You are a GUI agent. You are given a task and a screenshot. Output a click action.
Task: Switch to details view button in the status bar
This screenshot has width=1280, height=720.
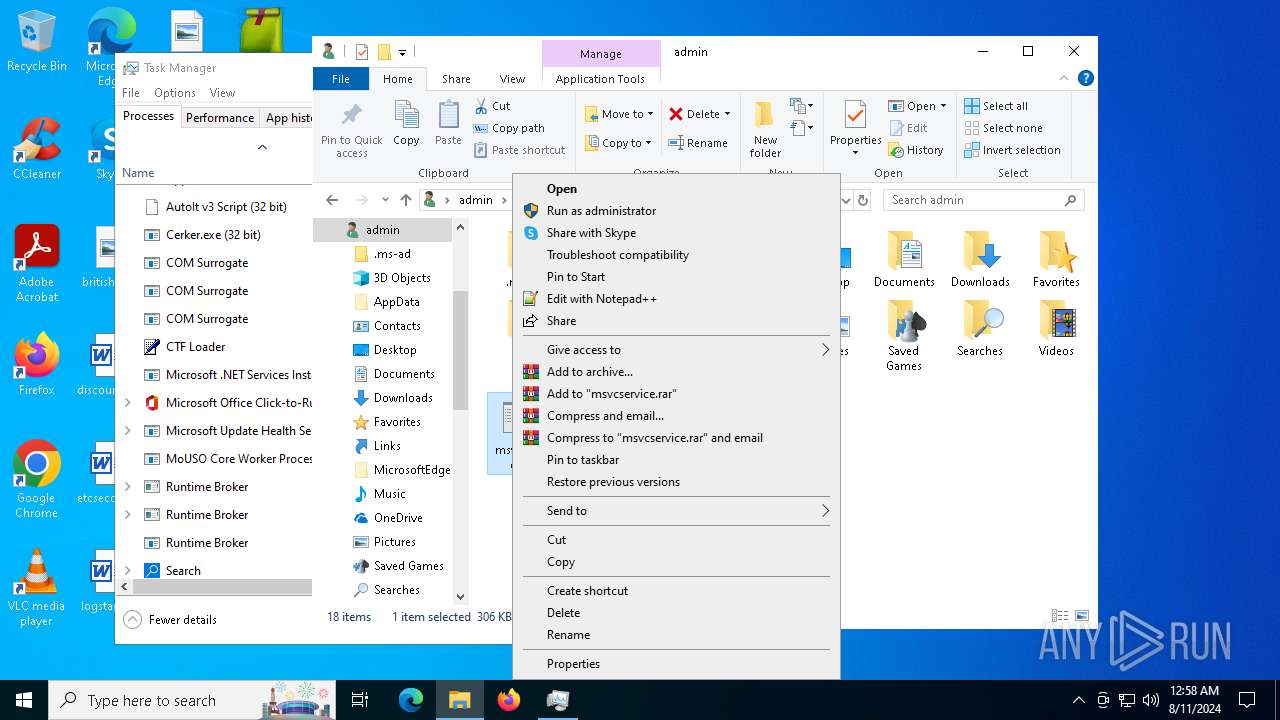1059,617
